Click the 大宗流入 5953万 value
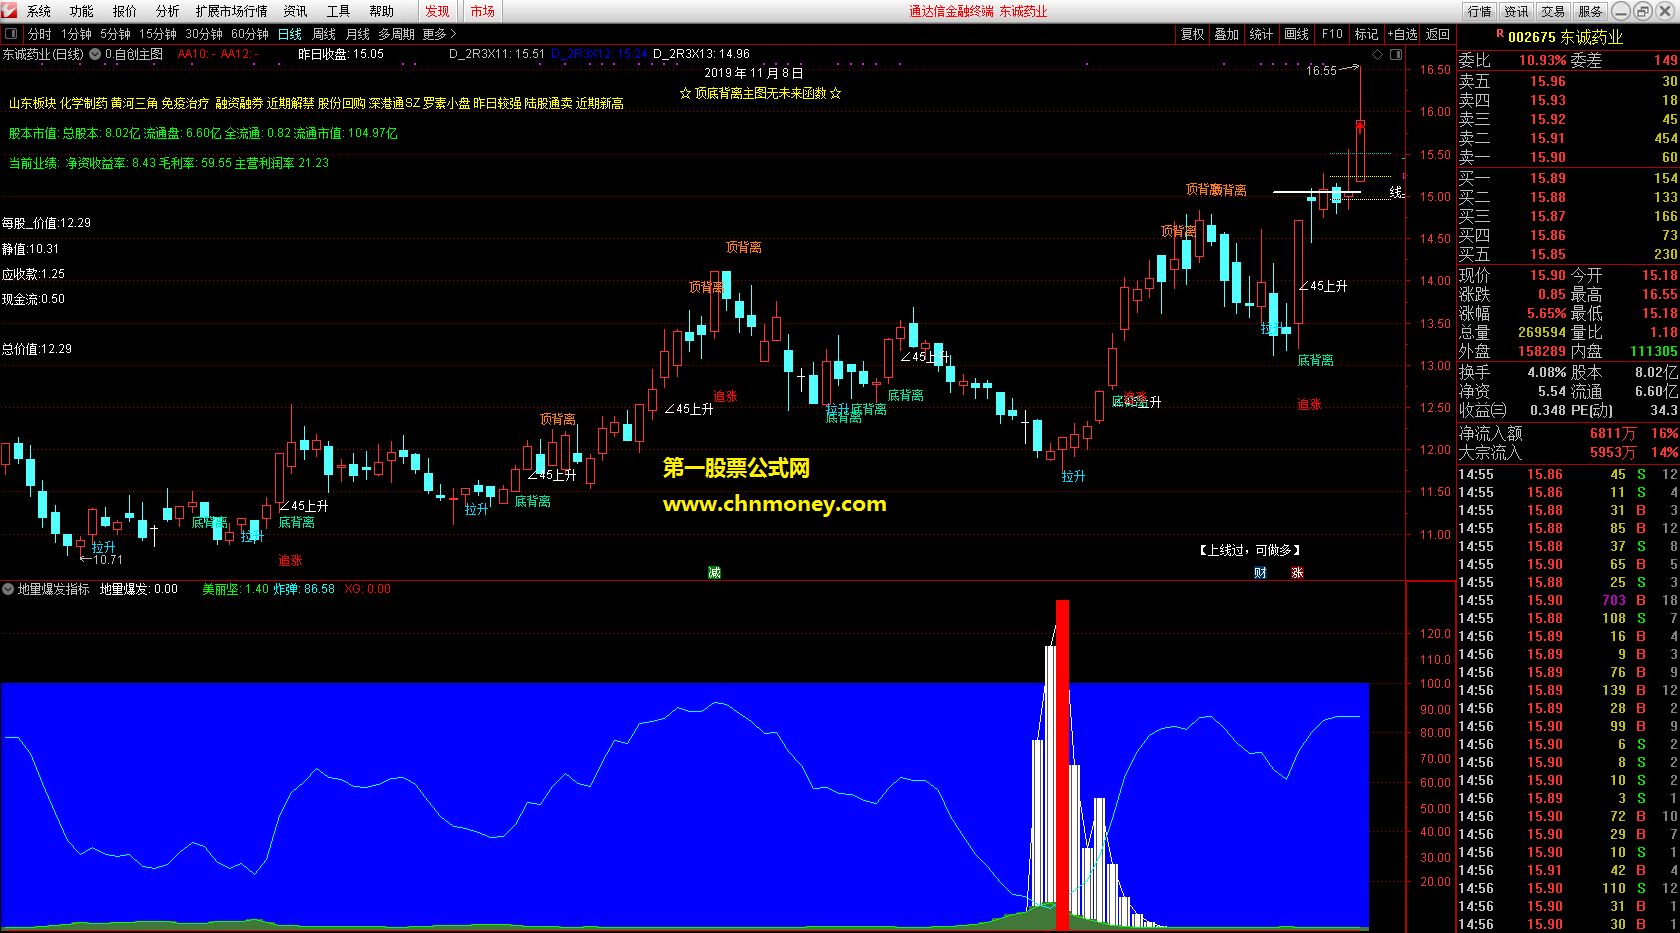Screen dimensions: 1680x933 1613,452
